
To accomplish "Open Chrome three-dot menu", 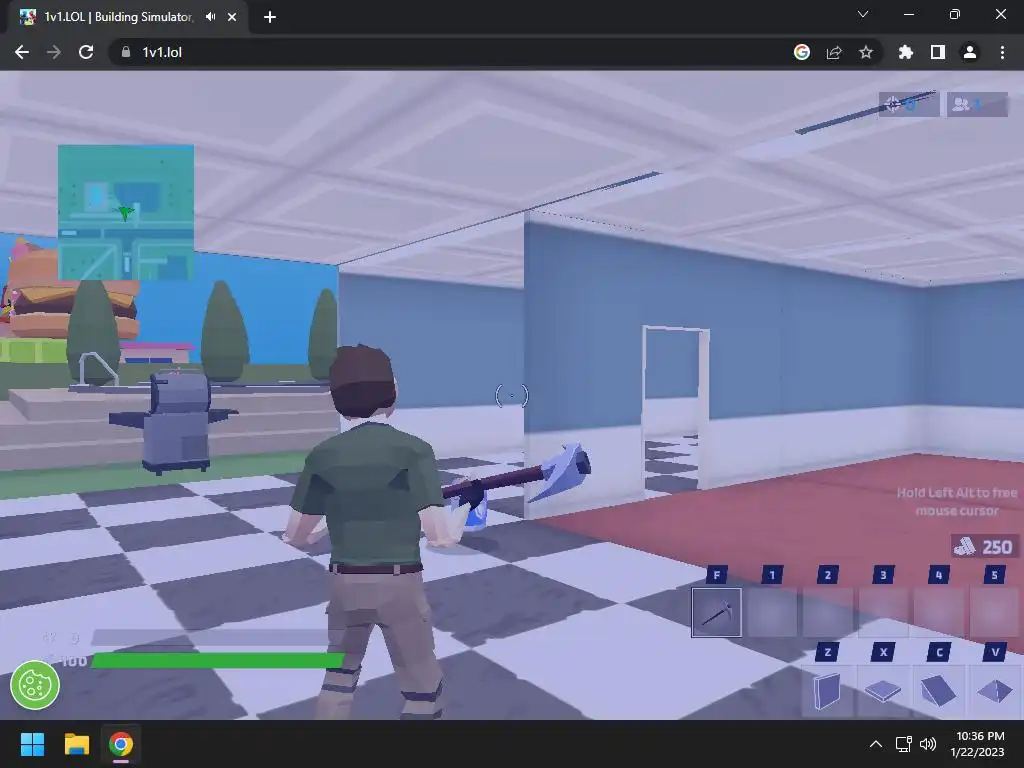I will [x=1002, y=52].
